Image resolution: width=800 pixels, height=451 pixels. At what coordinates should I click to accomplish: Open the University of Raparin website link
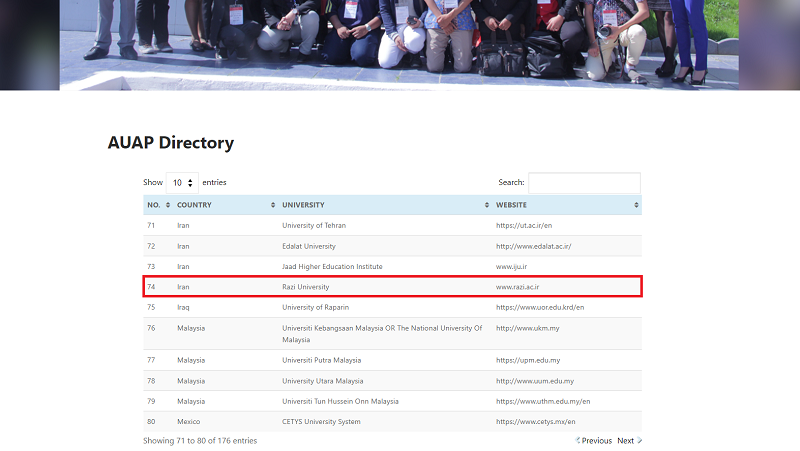[x=540, y=307]
